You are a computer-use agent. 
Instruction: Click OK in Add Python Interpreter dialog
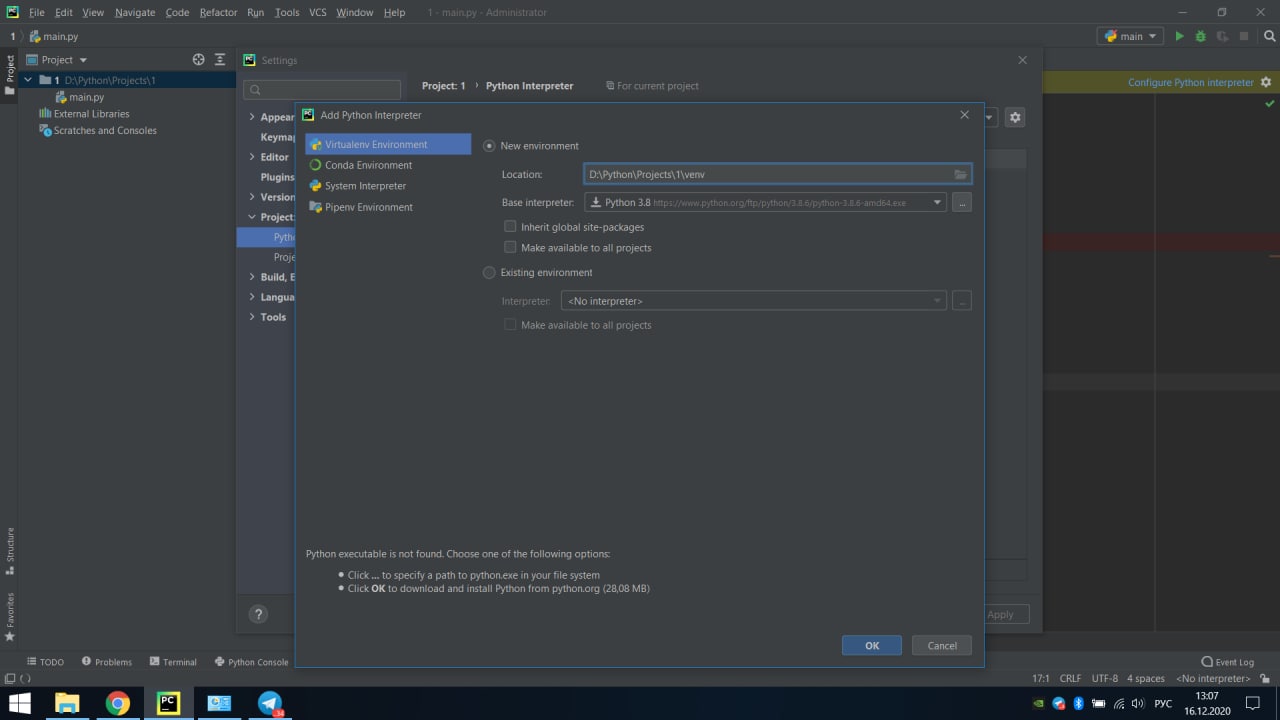pos(872,645)
